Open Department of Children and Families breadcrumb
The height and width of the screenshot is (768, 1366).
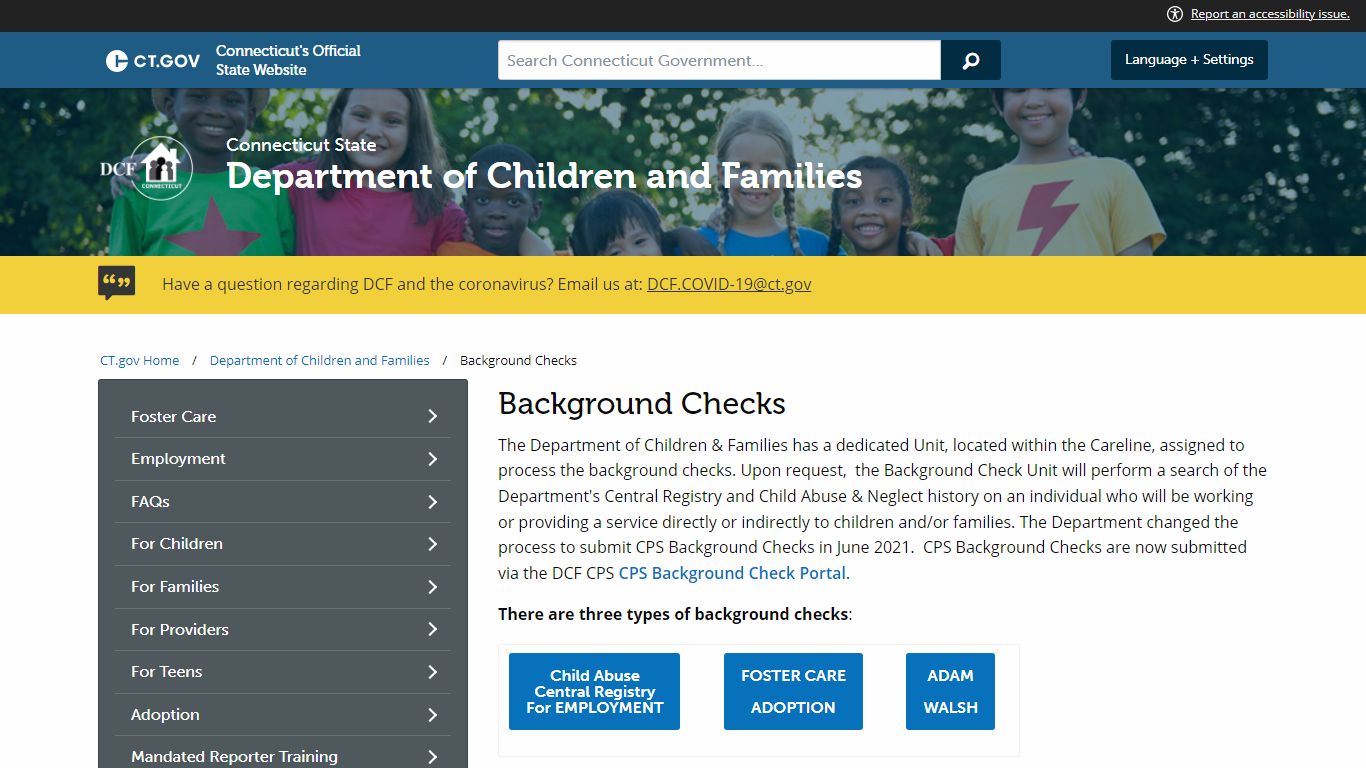[320, 361]
